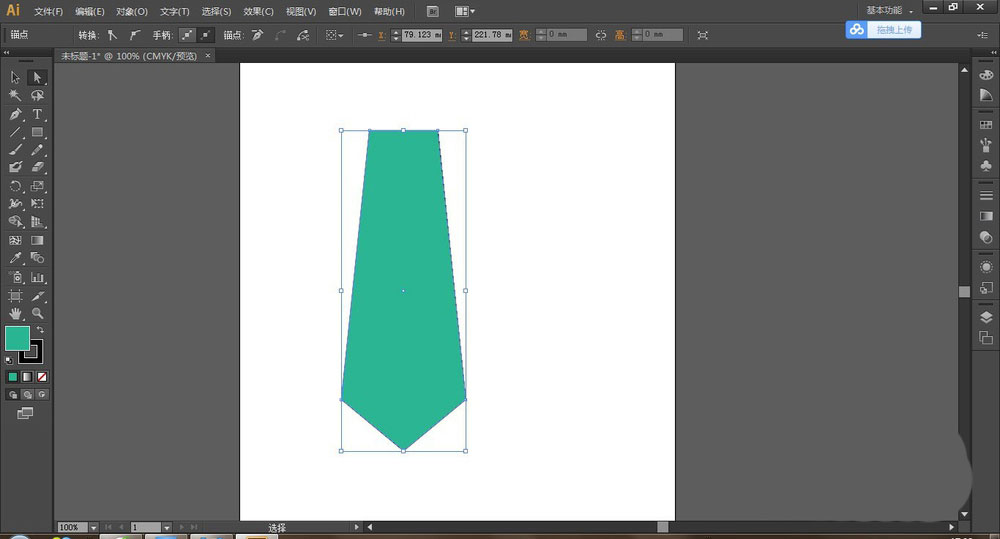
Task: Select the Zoom magnifier tool
Action: (x=37, y=313)
